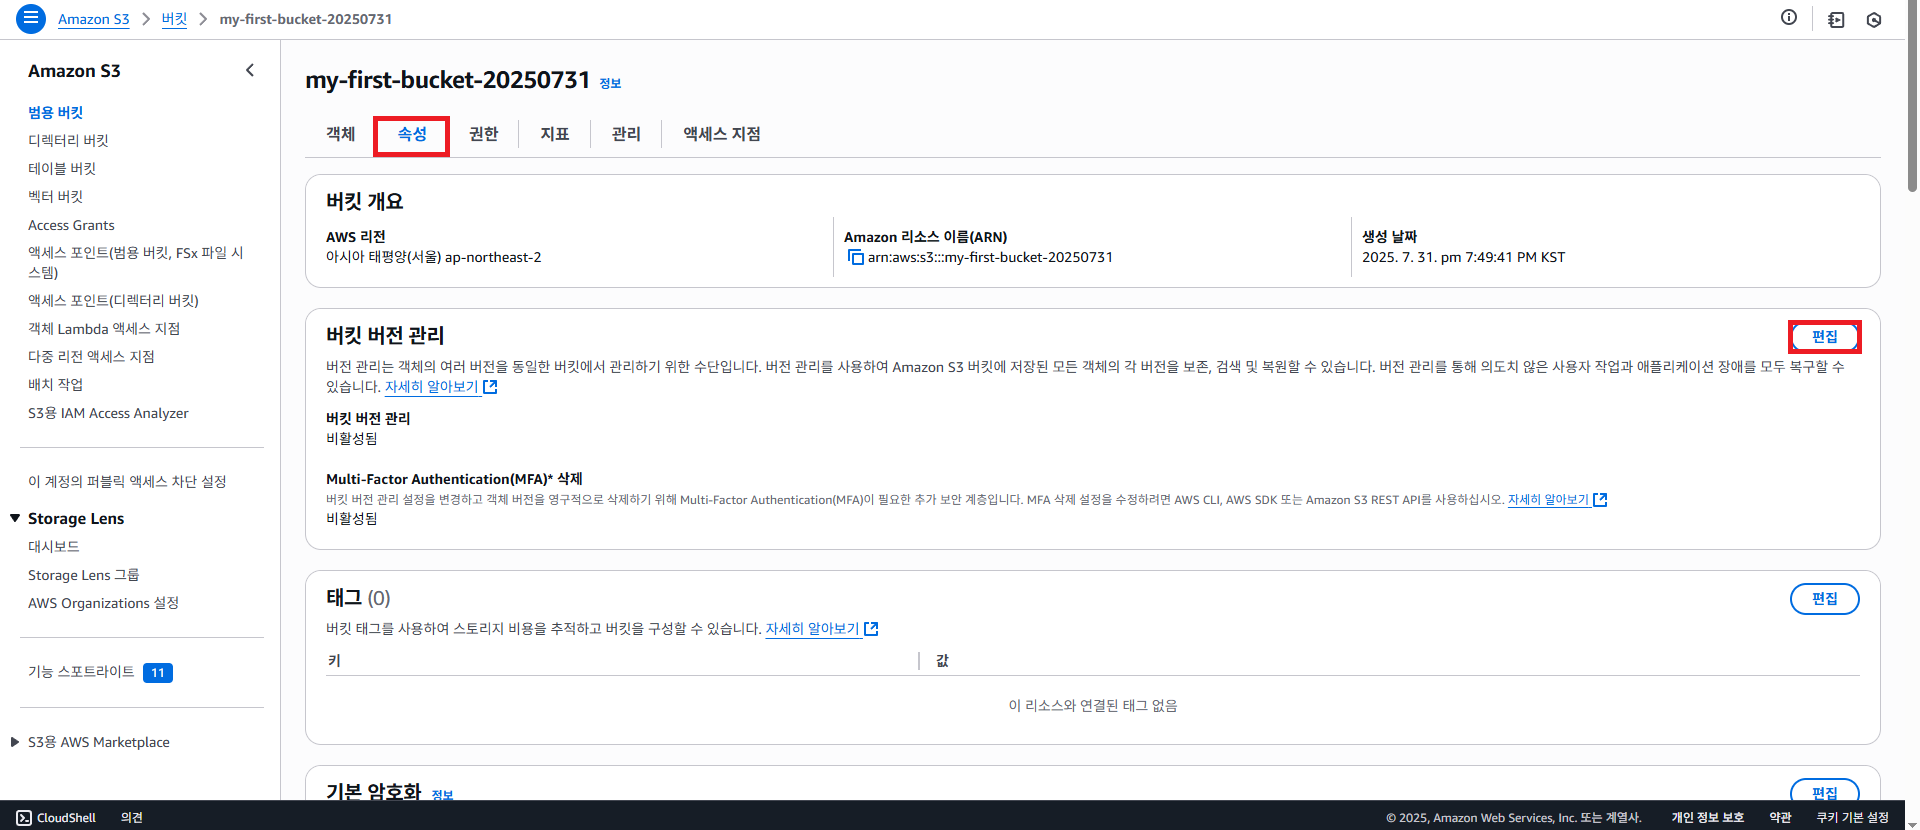Open 객체 Lambda 액세스 지점
Image resolution: width=1920 pixels, height=830 pixels.
click(104, 329)
